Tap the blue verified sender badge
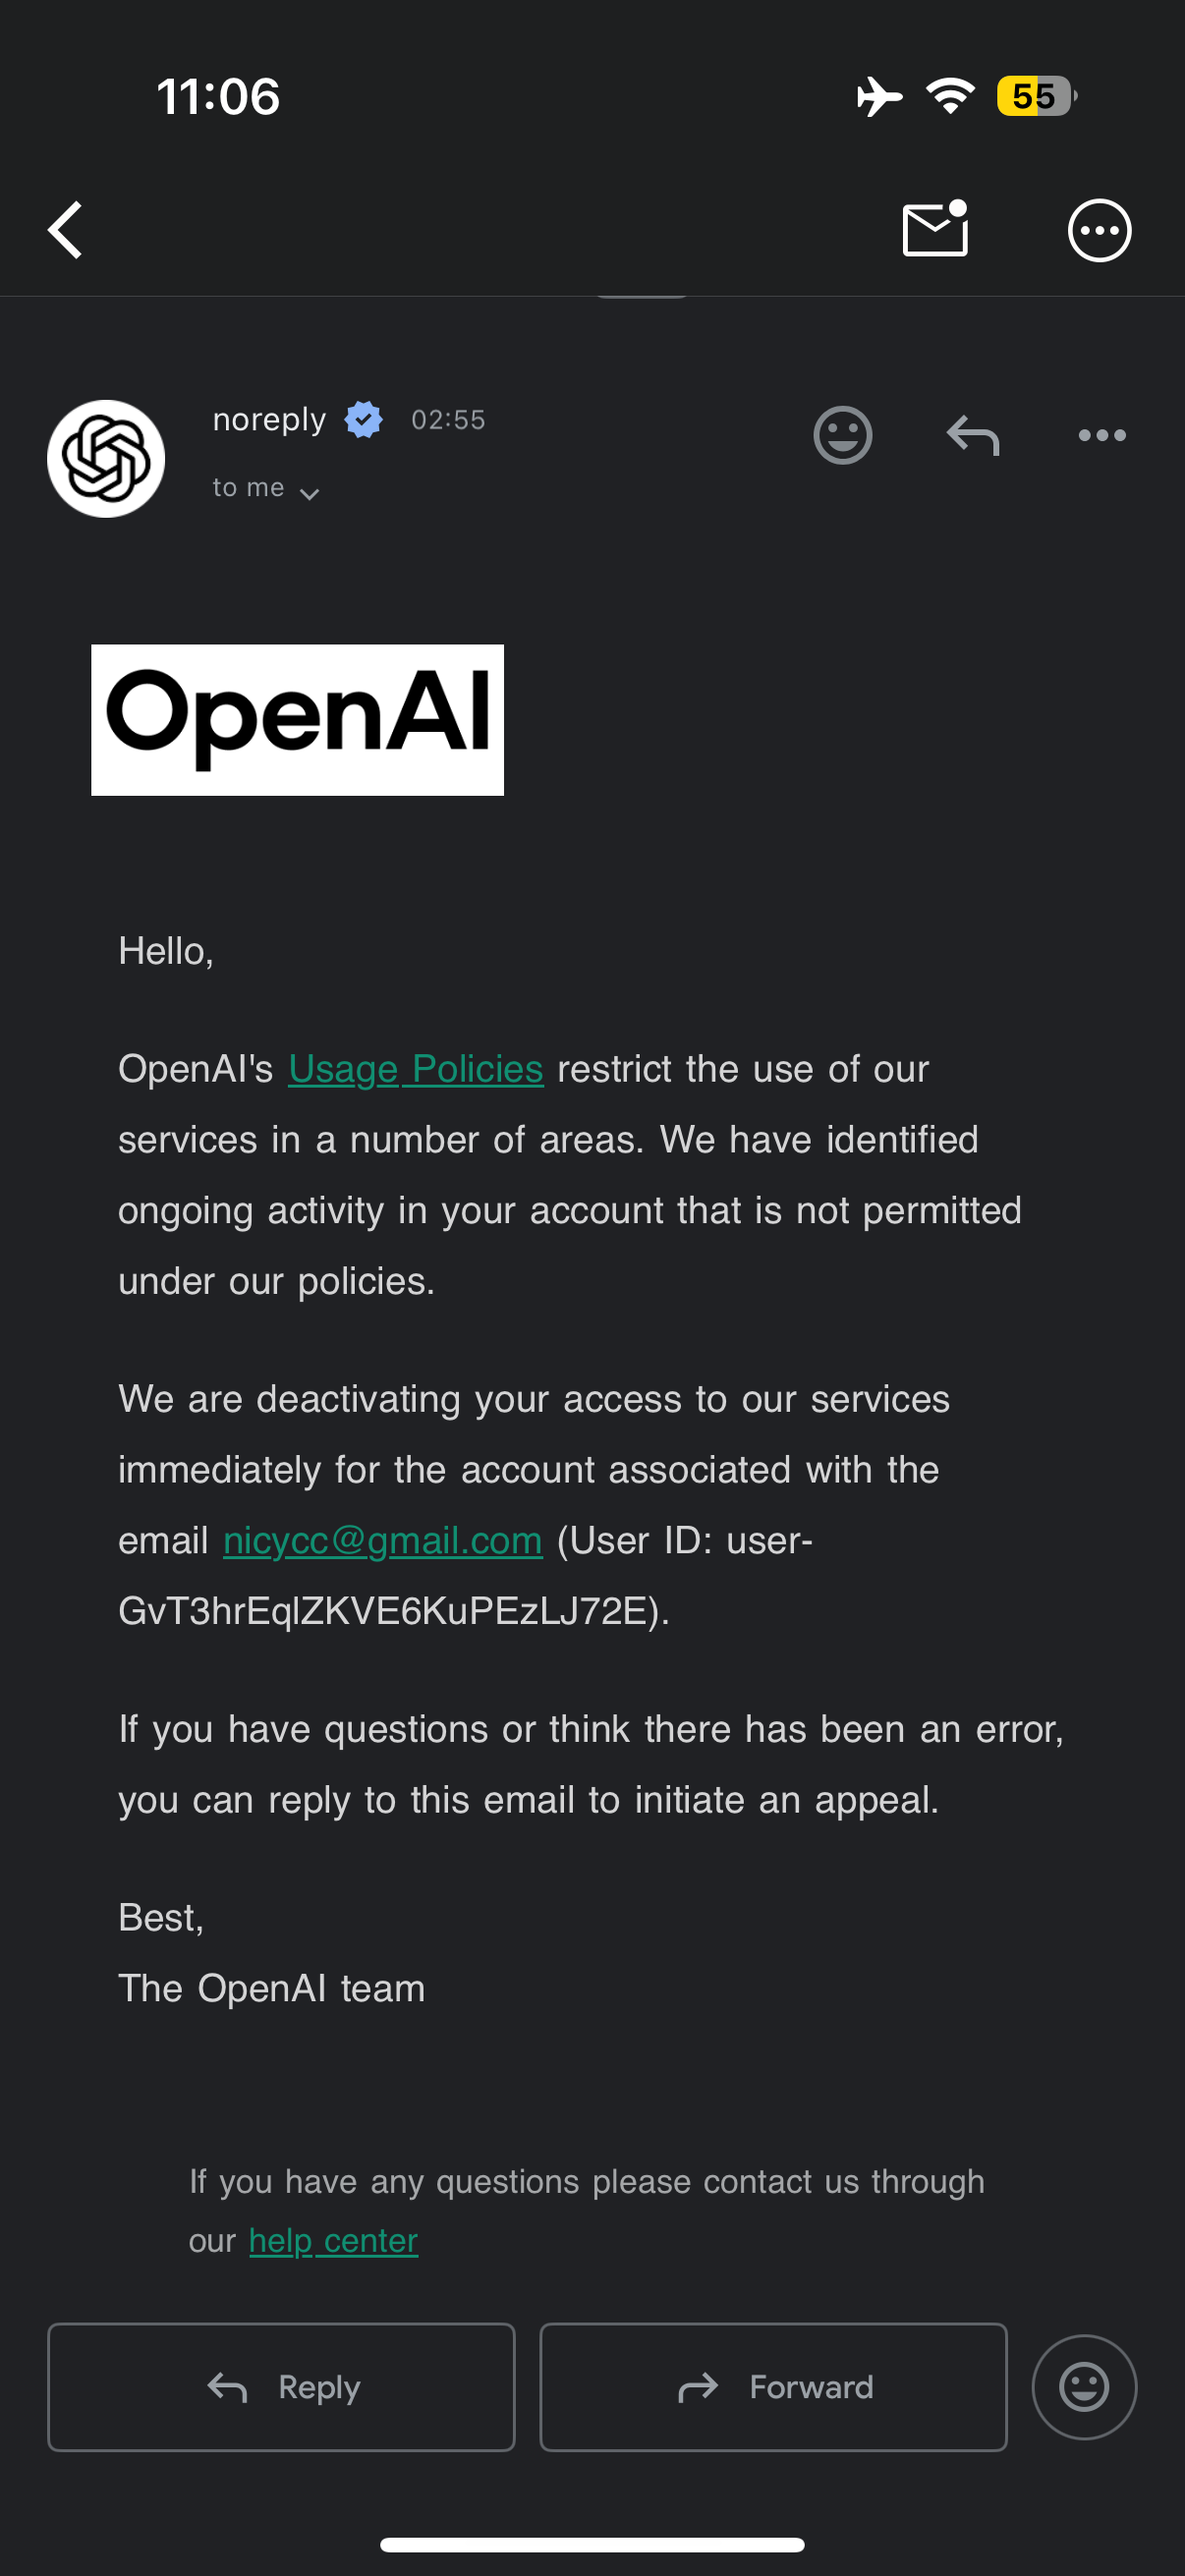This screenshot has width=1185, height=2576. [364, 420]
